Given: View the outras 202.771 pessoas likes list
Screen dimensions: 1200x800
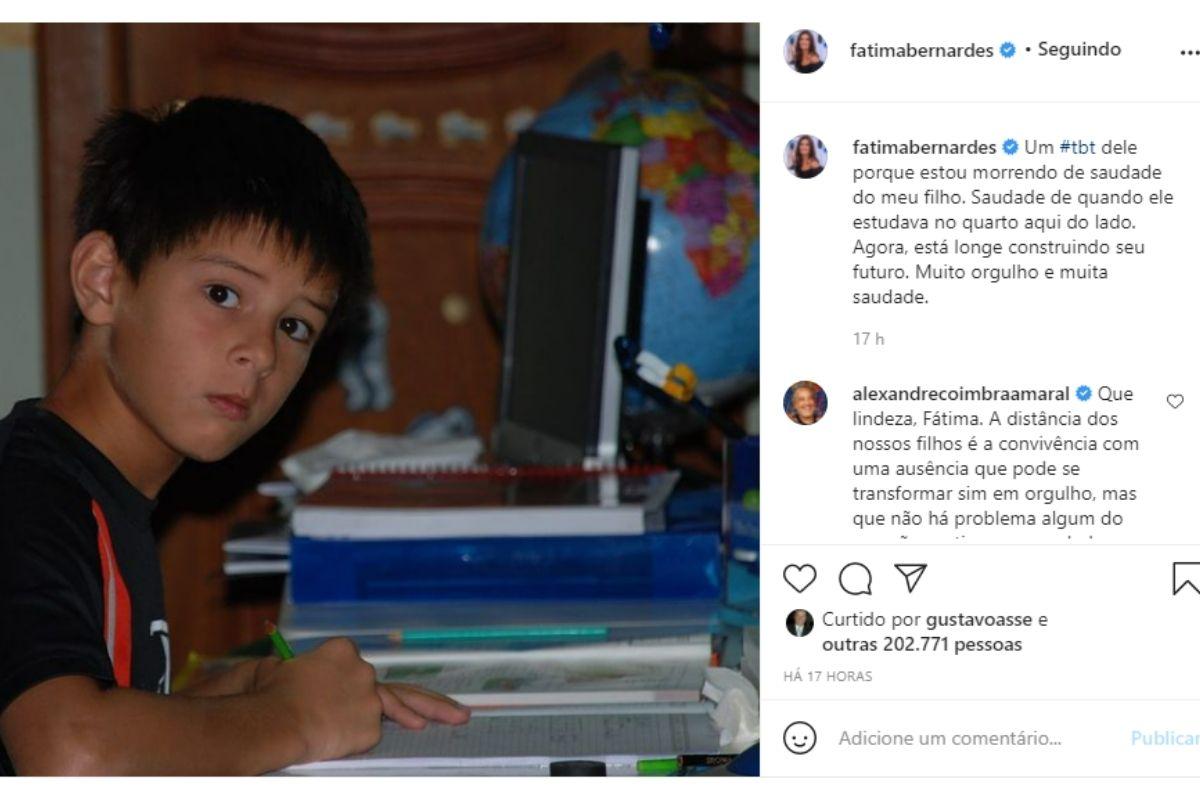Looking at the screenshot, I should (x=922, y=645).
